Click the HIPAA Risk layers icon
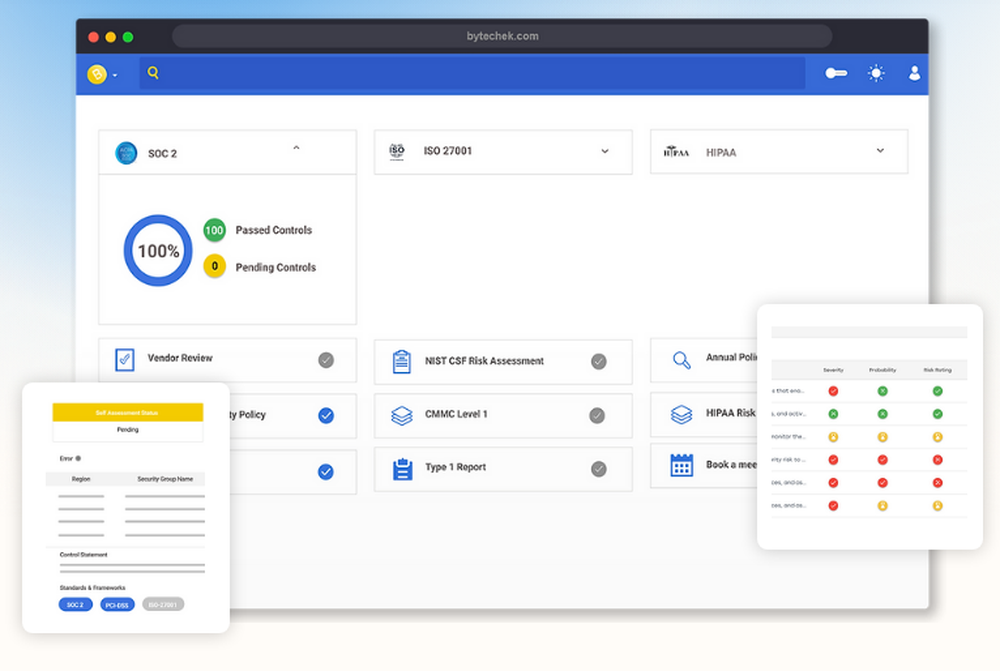 (682, 415)
